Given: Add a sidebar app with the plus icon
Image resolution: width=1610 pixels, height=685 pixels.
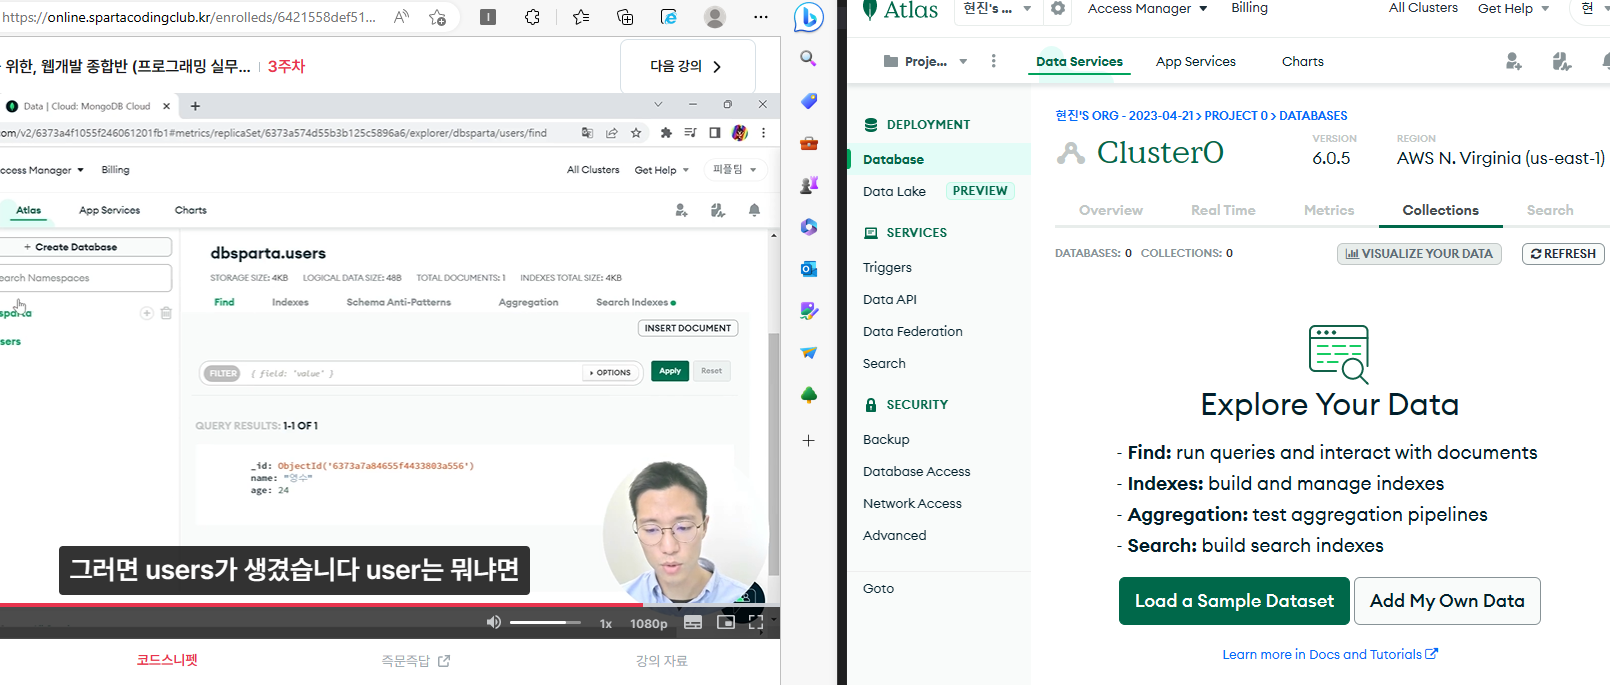Looking at the screenshot, I should tap(809, 440).
